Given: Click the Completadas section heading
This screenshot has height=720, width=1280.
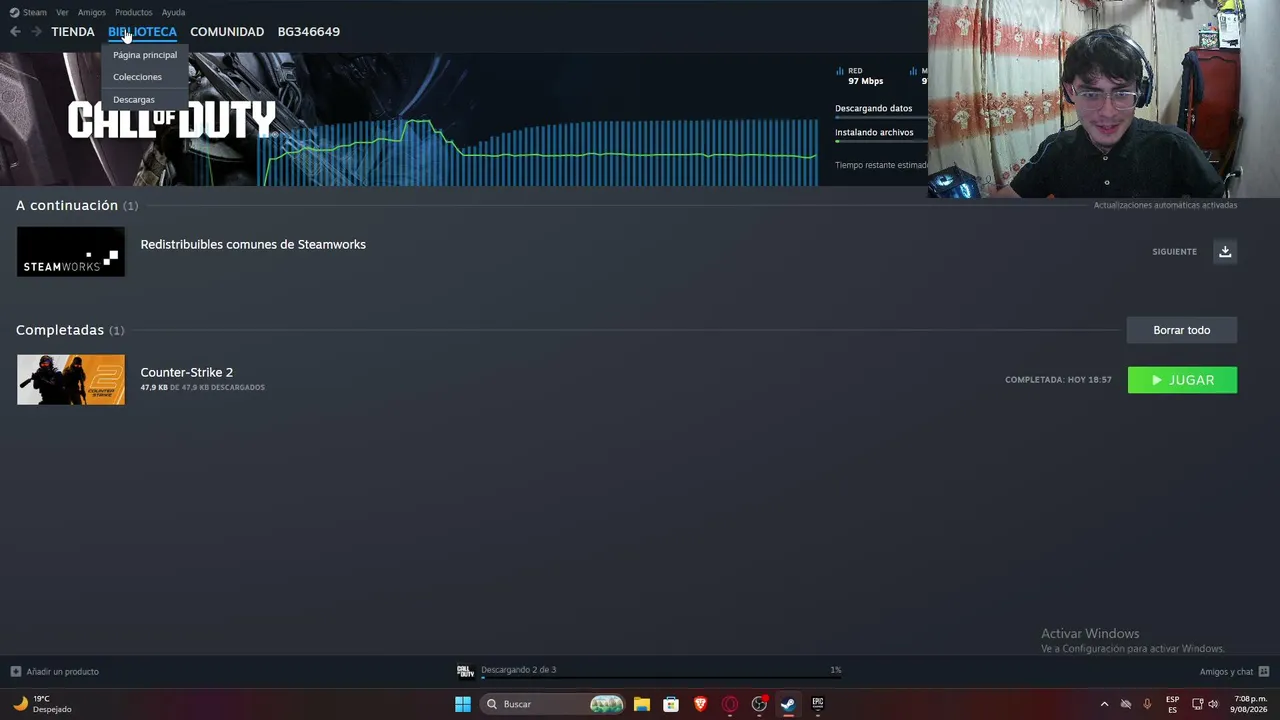Looking at the screenshot, I should pyautogui.click(x=60, y=330).
